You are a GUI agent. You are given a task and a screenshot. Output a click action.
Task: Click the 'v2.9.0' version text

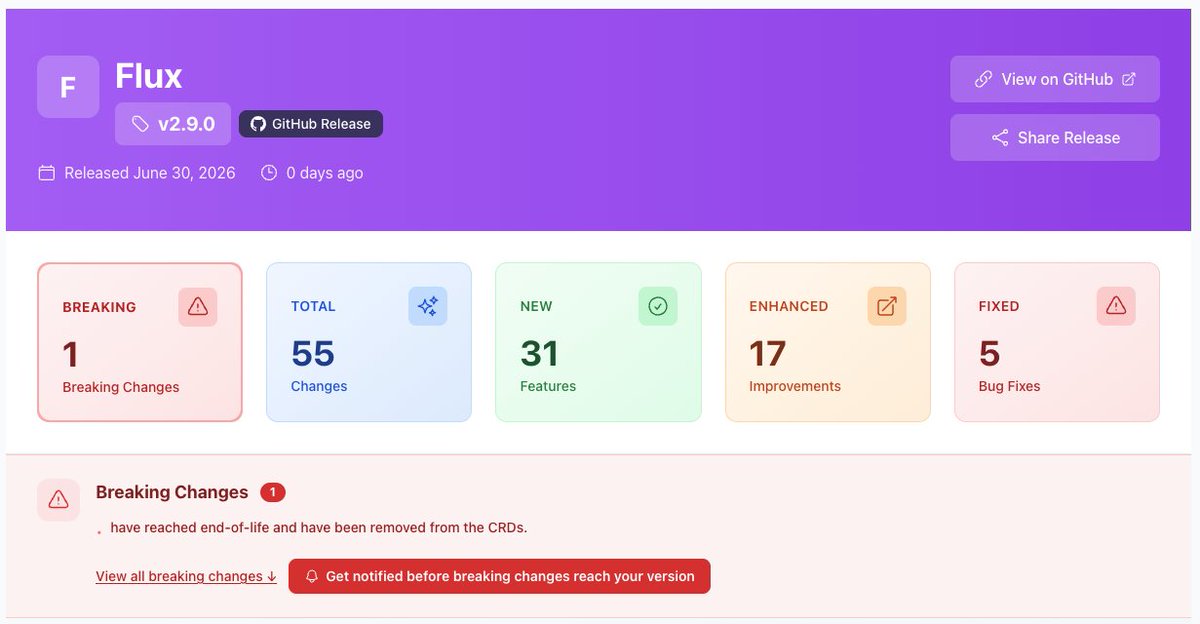coord(186,124)
